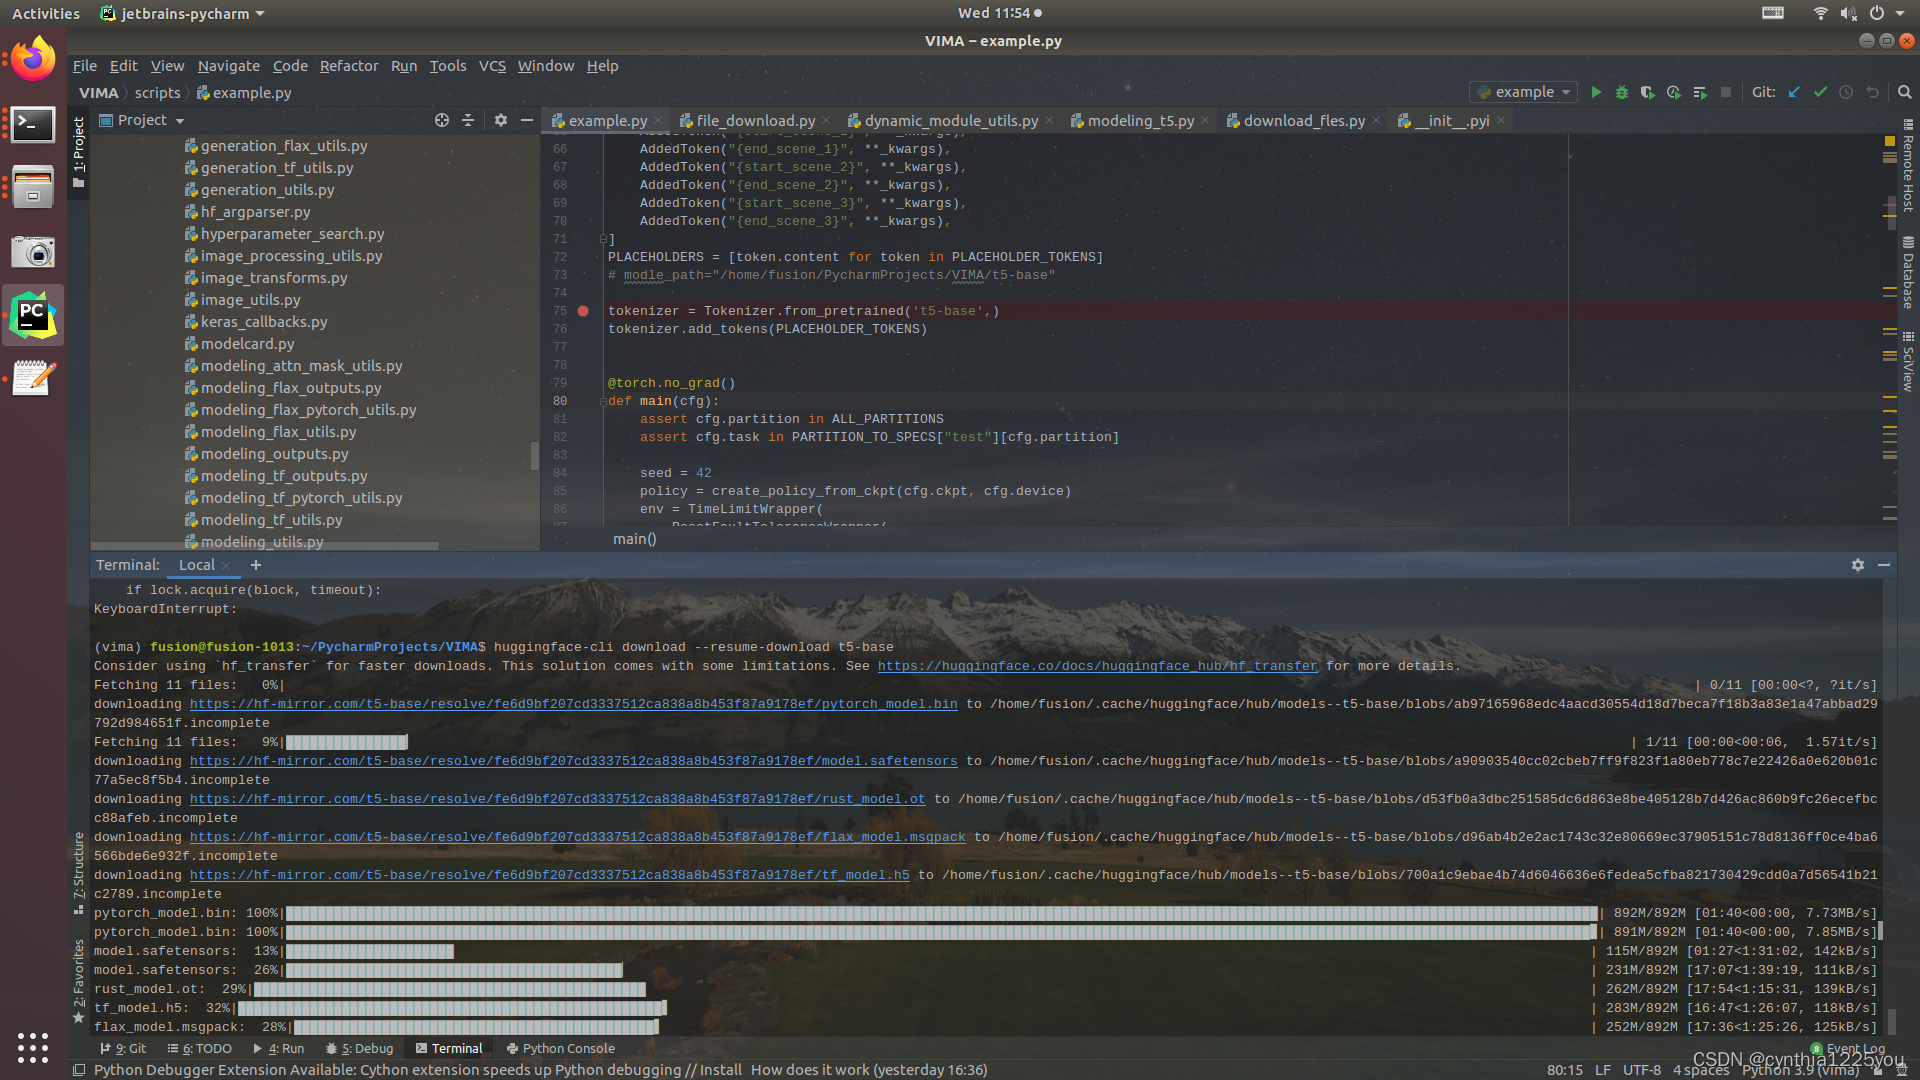Toggle breakpoint on line 75
This screenshot has width=1920, height=1080.
click(583, 311)
